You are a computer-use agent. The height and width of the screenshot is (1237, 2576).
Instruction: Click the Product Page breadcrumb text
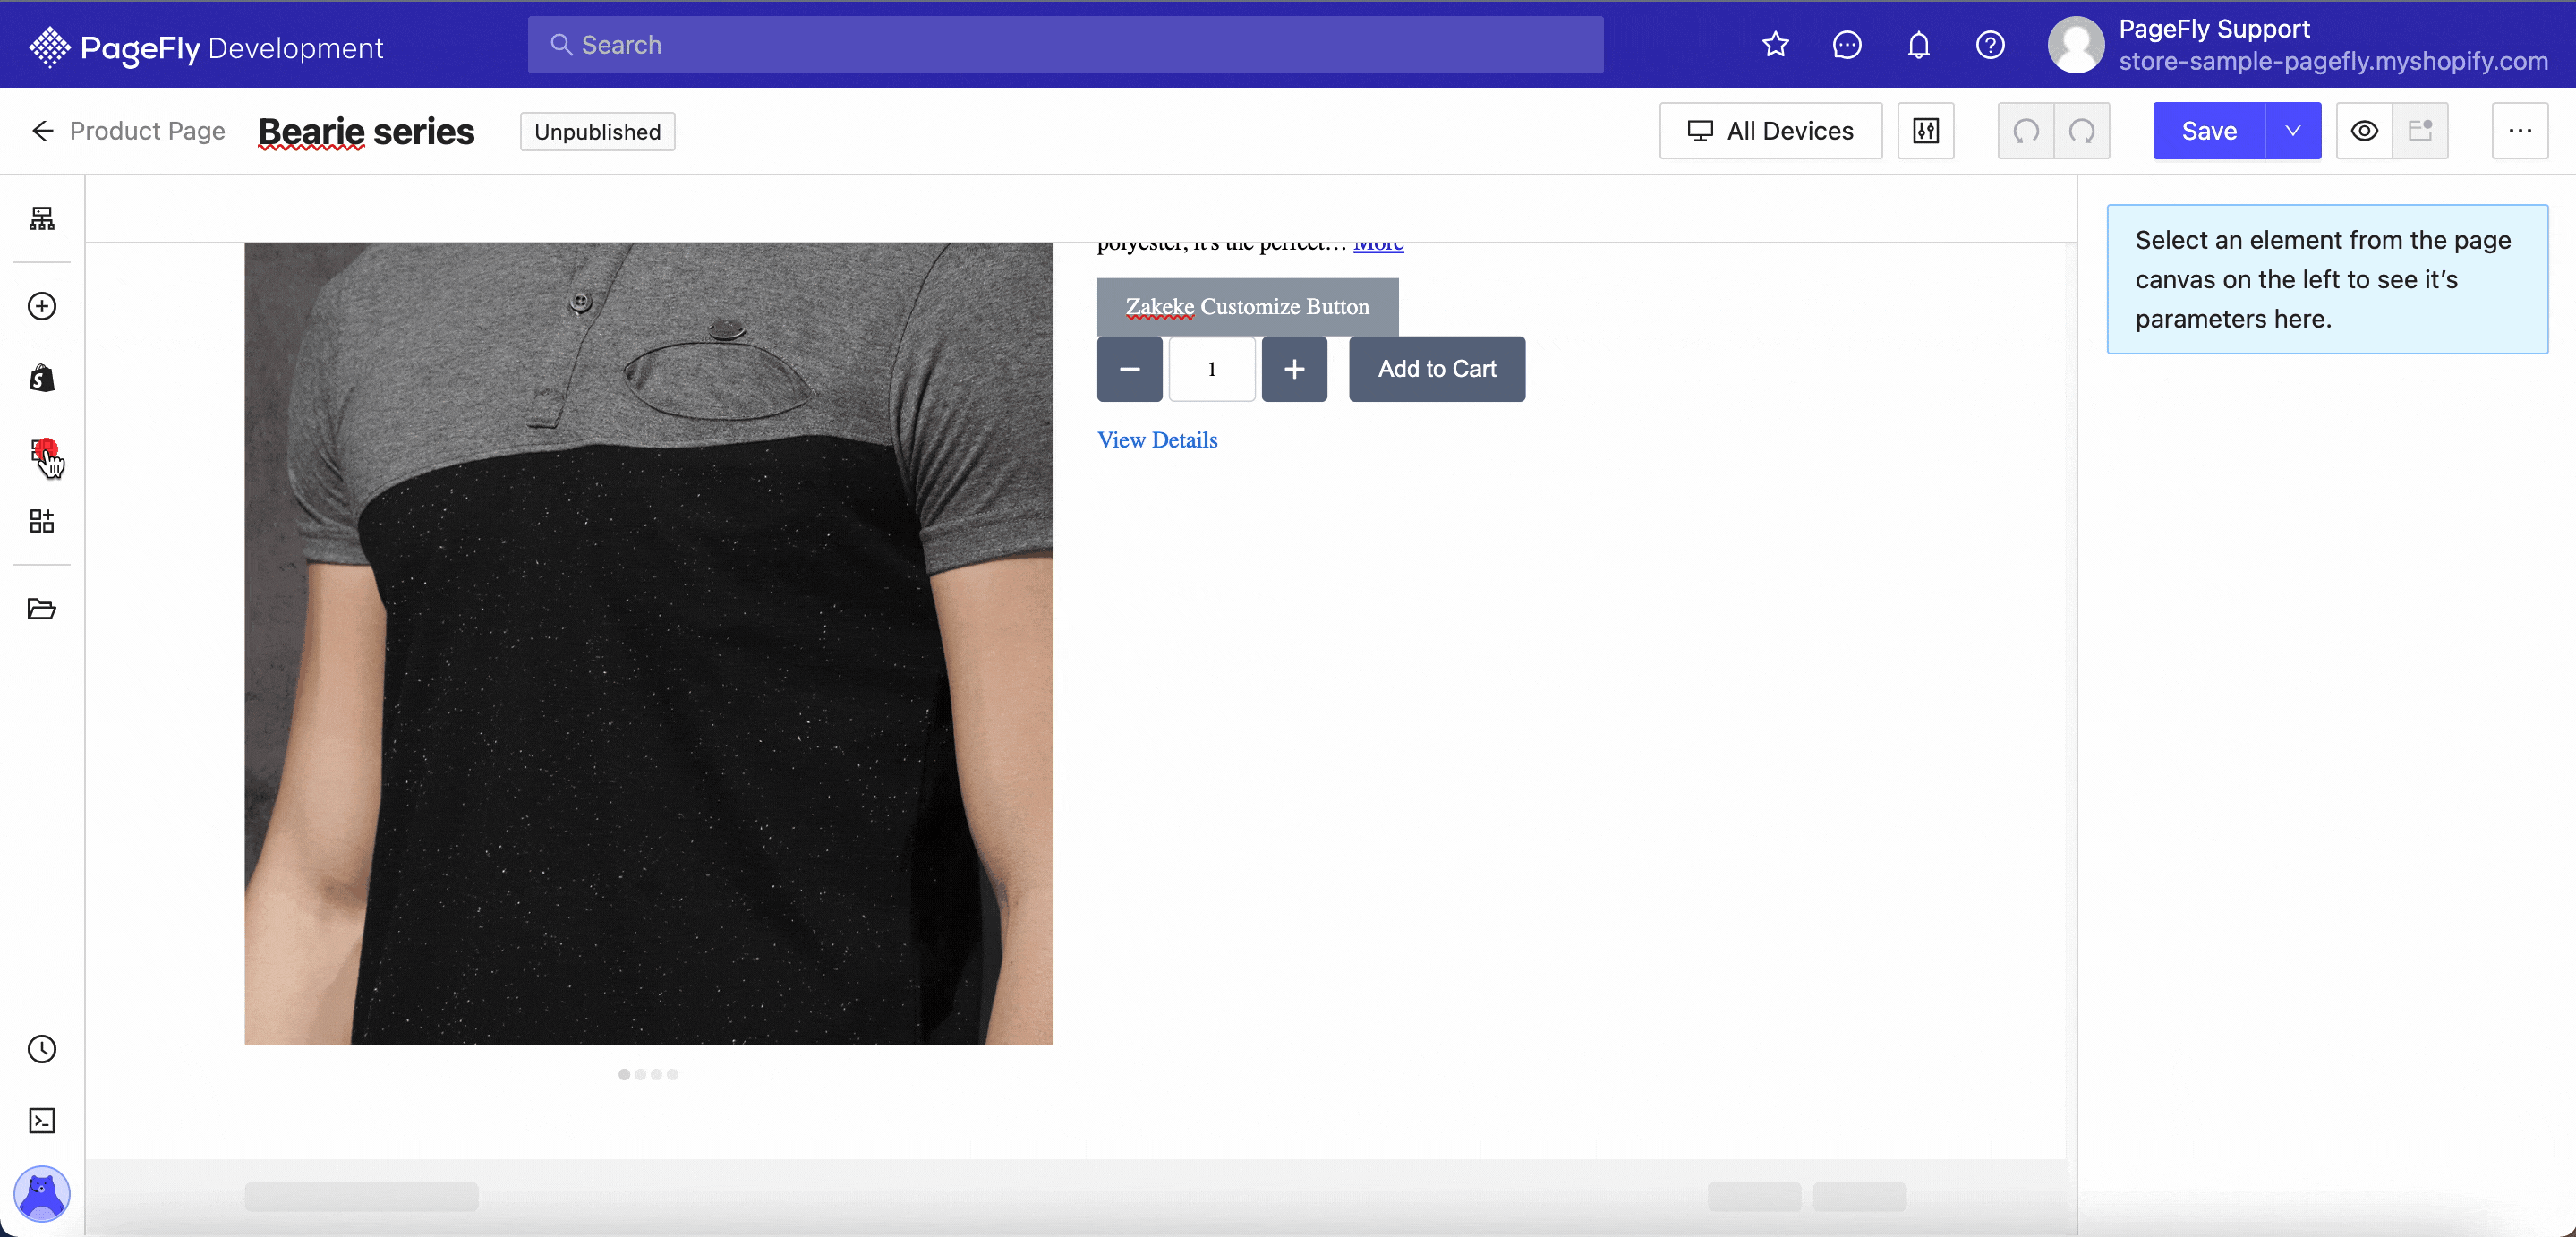point(147,131)
